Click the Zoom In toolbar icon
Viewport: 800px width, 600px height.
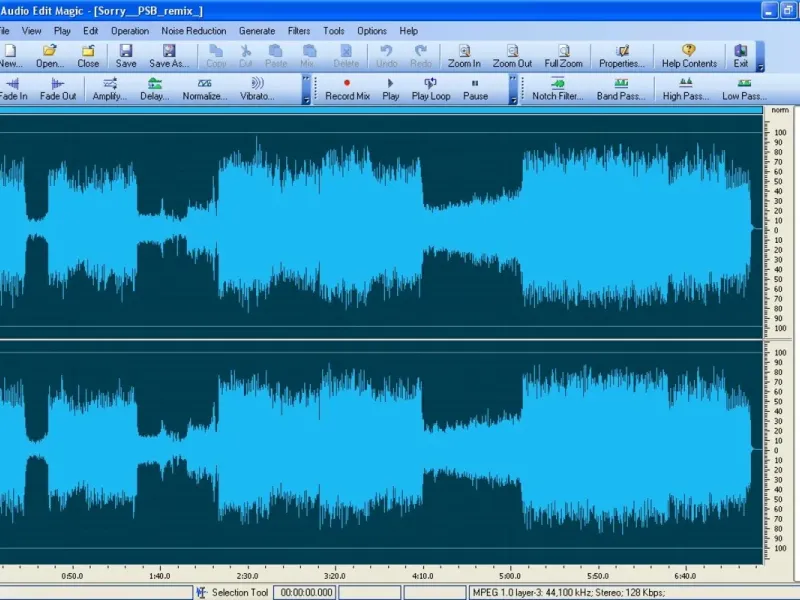464,55
